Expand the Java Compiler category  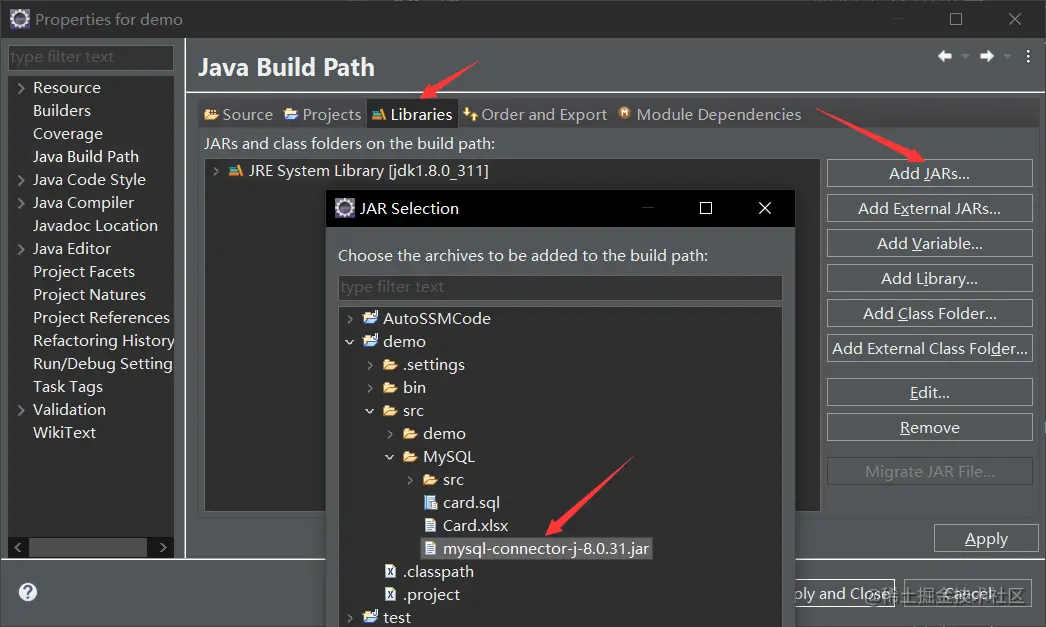[x=21, y=203]
